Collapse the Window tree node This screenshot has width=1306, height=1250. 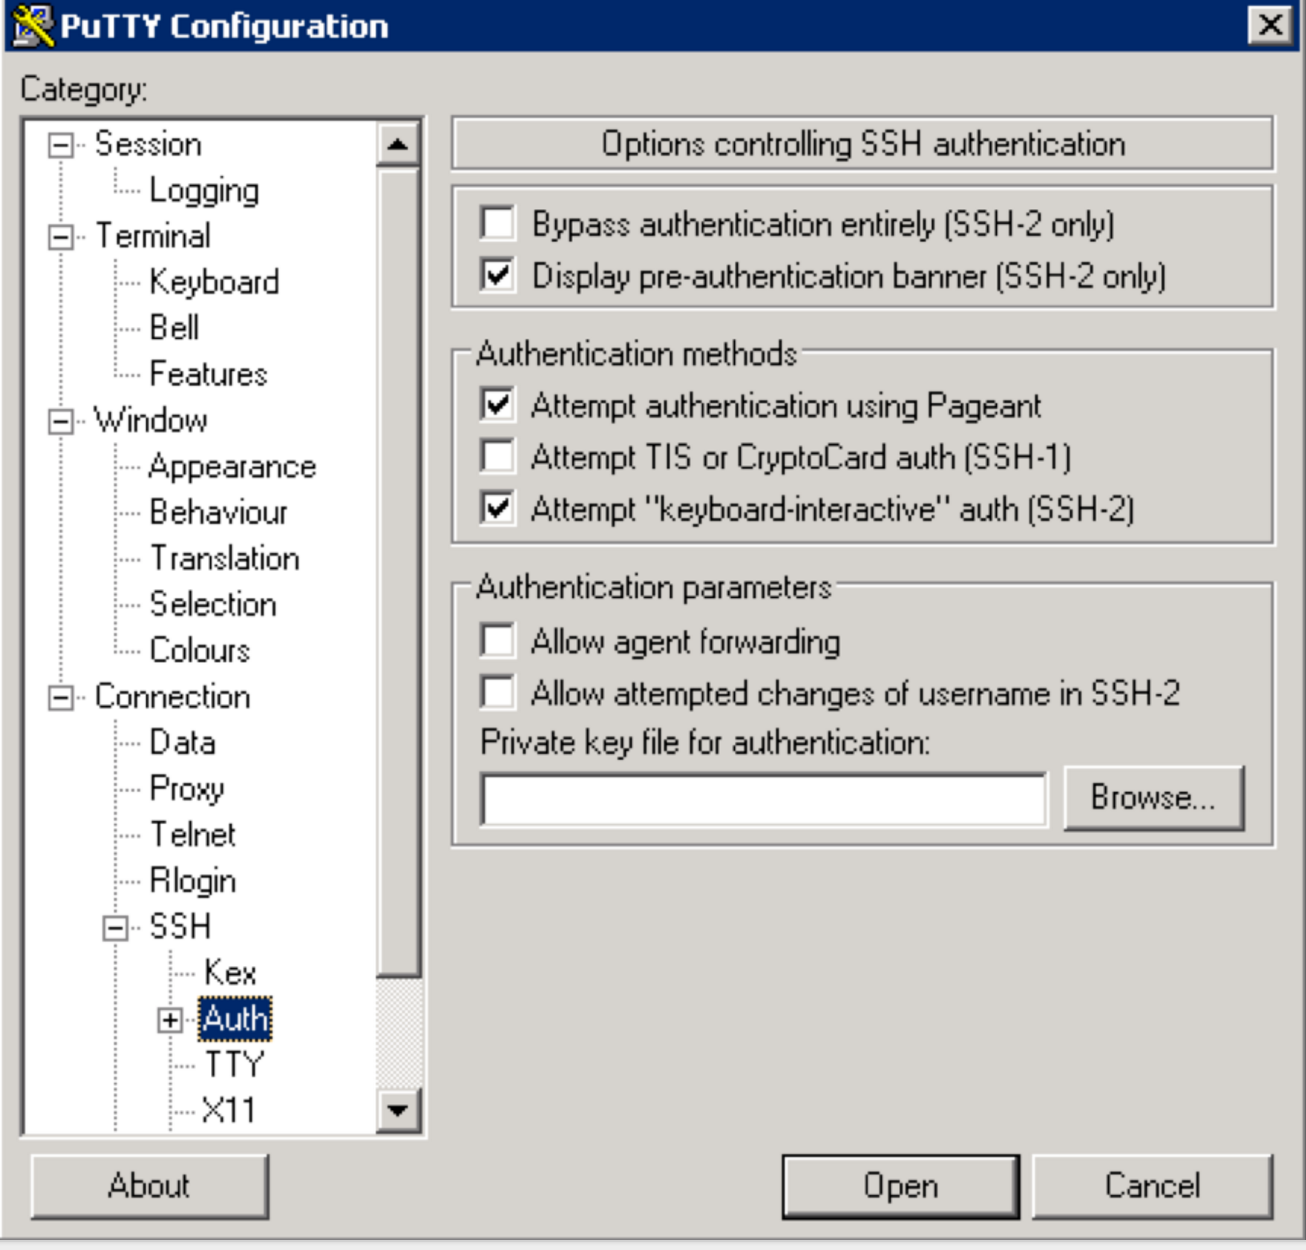click(x=61, y=421)
